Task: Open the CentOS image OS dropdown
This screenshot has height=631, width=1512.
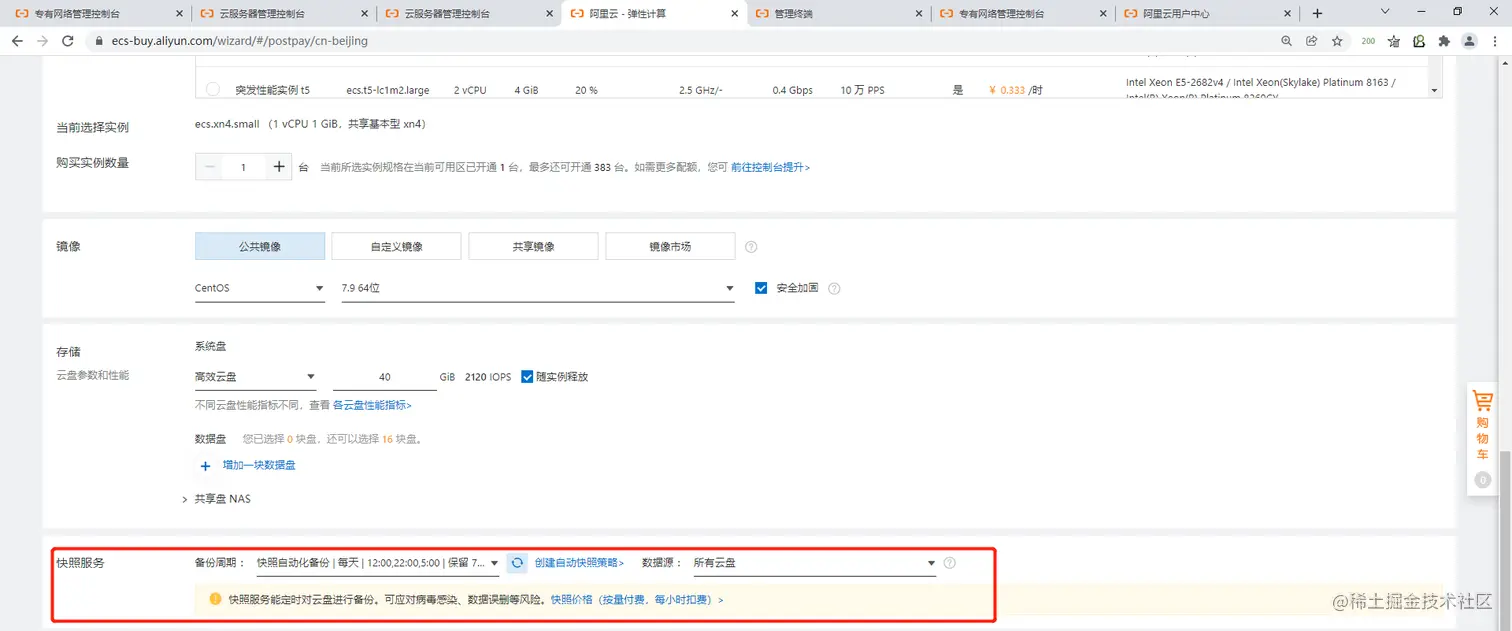Action: coord(260,288)
